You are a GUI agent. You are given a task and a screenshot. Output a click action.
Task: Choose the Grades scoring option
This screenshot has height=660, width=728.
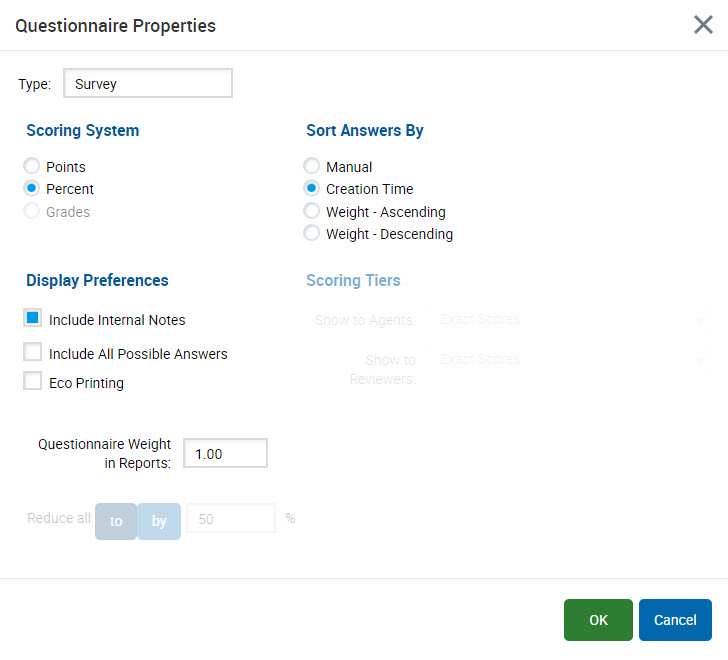point(33,212)
